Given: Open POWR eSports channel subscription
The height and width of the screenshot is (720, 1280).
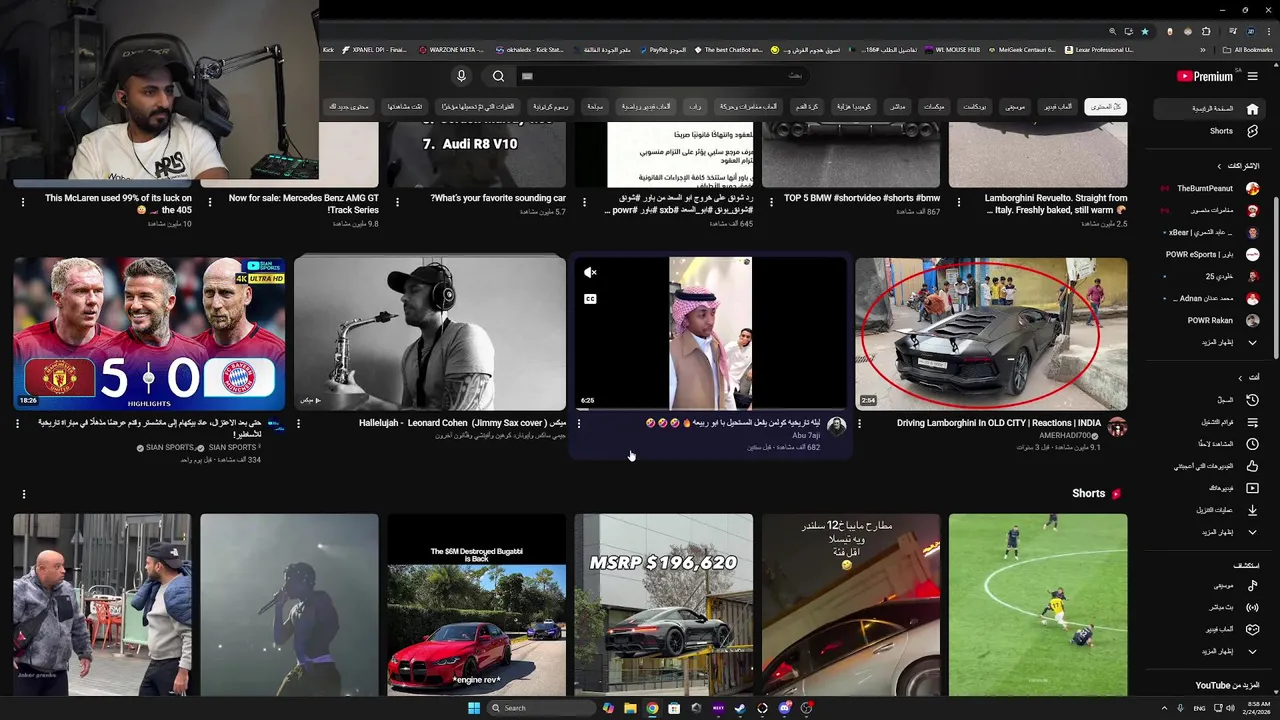Looking at the screenshot, I should tap(1208, 254).
